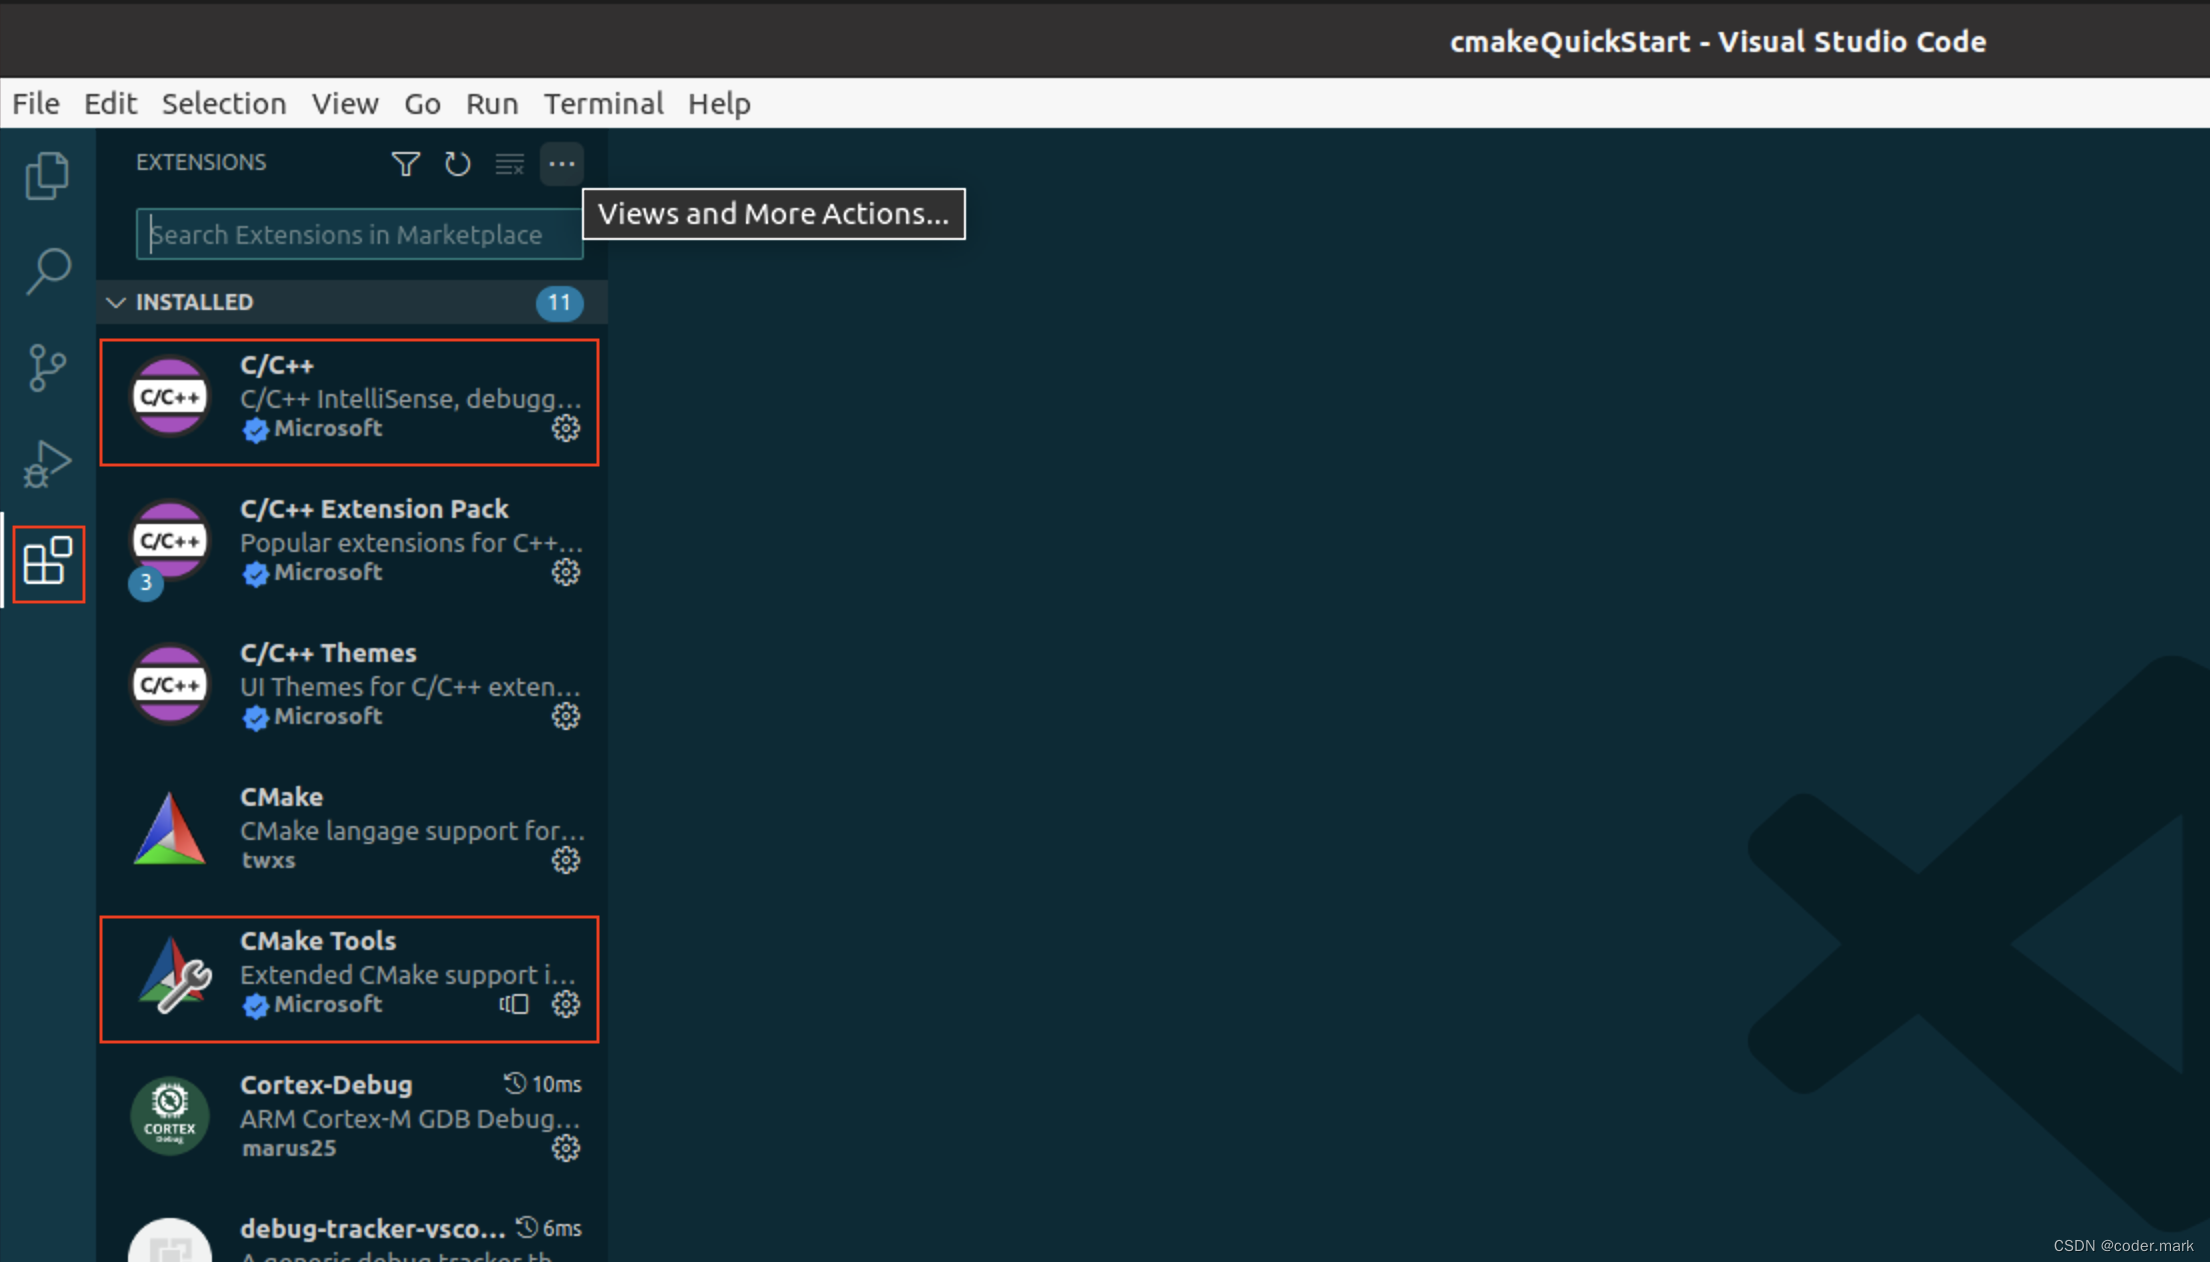Select the Cortex-Debug extension
This screenshot has width=2210, height=1262.
[x=326, y=1085]
